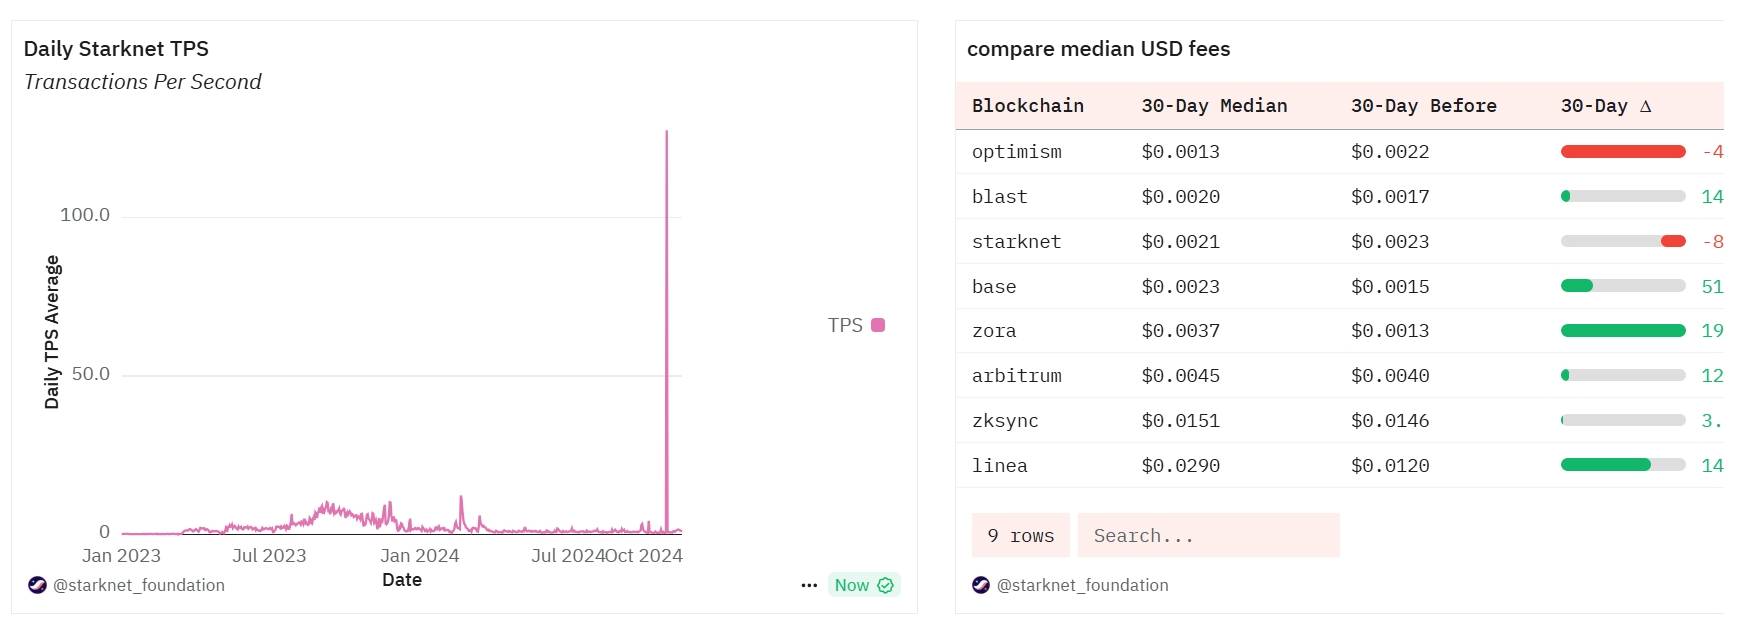This screenshot has height=623, width=1744.
Task: Click the red delta bar for optimism
Action: [1623, 152]
